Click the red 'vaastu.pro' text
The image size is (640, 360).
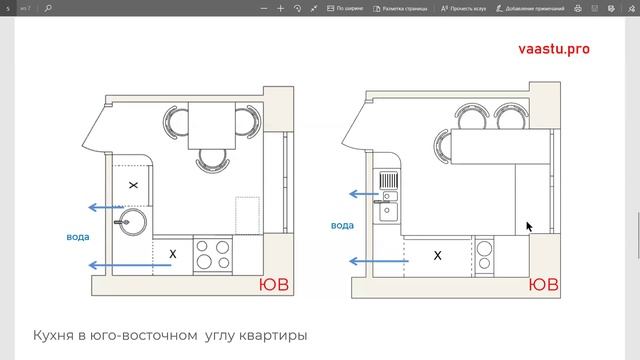click(554, 49)
